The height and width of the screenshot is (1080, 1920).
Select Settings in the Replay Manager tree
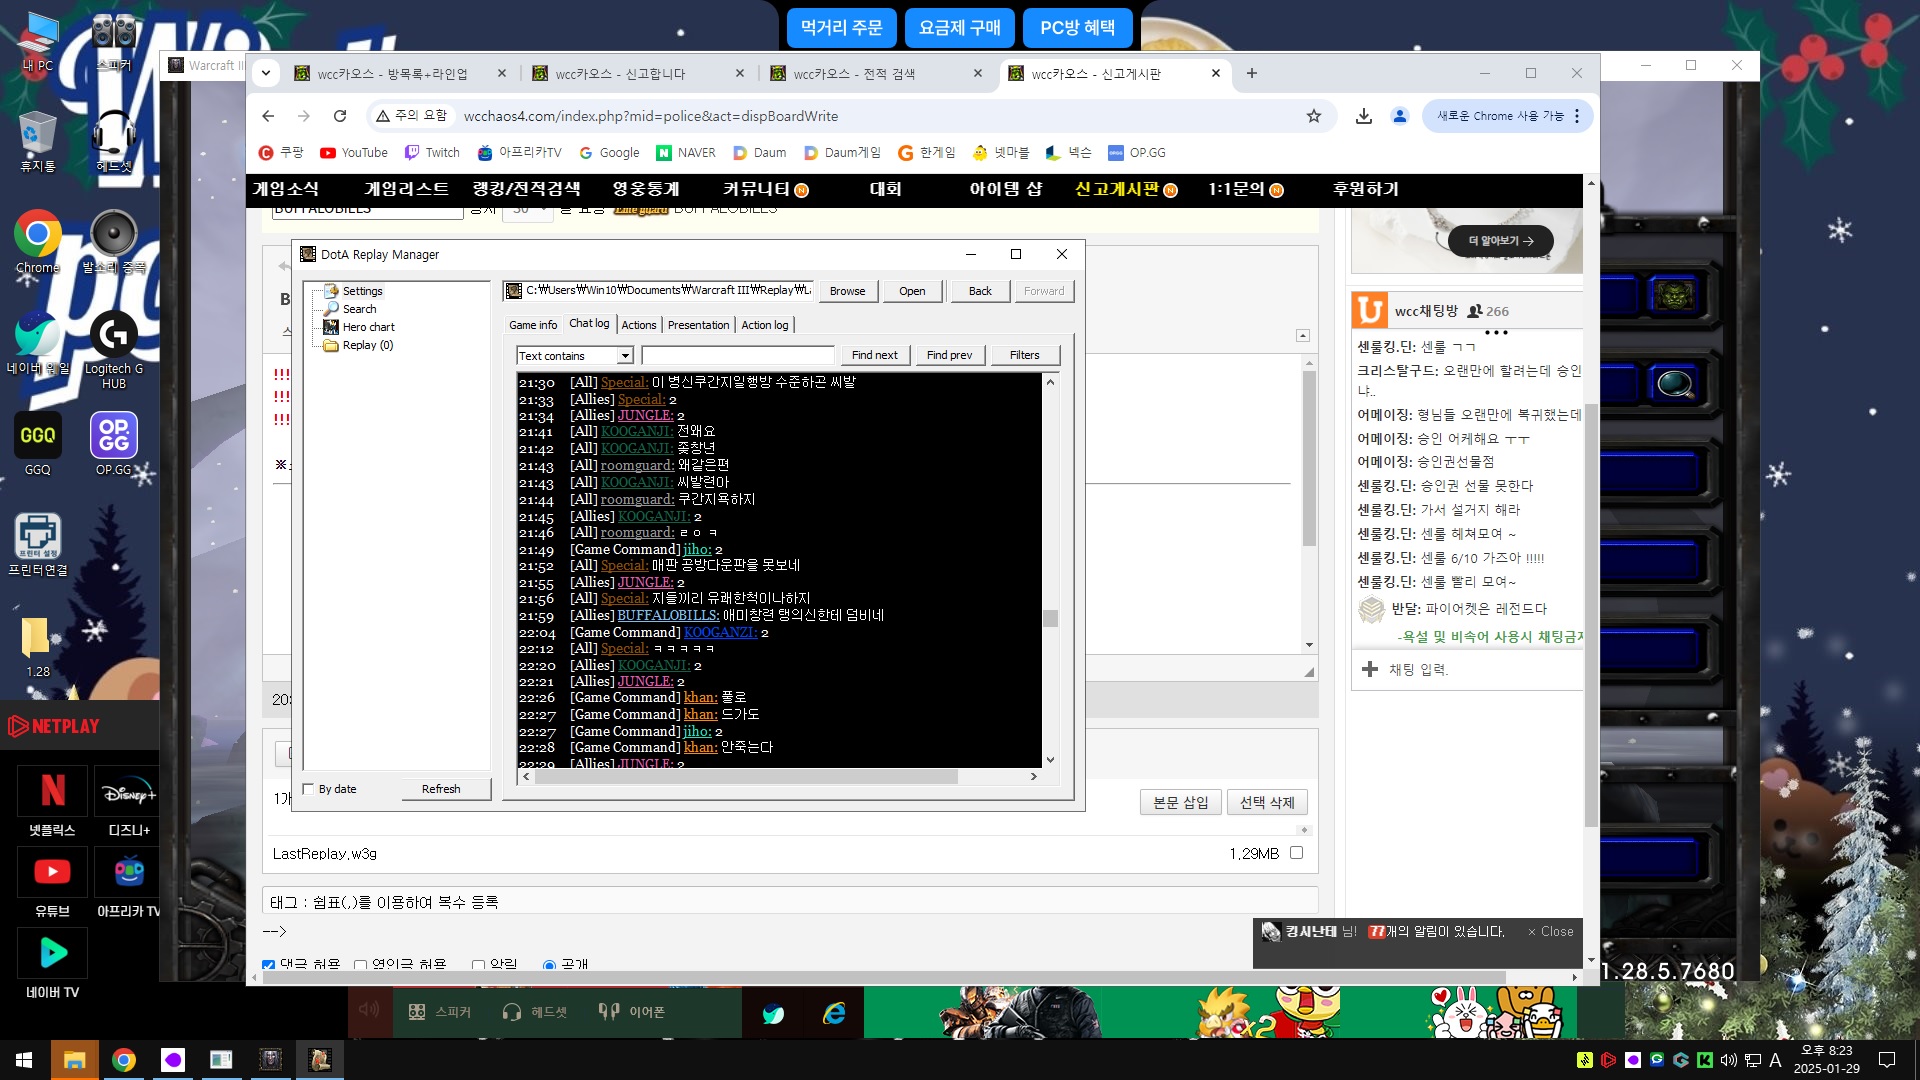(362, 291)
